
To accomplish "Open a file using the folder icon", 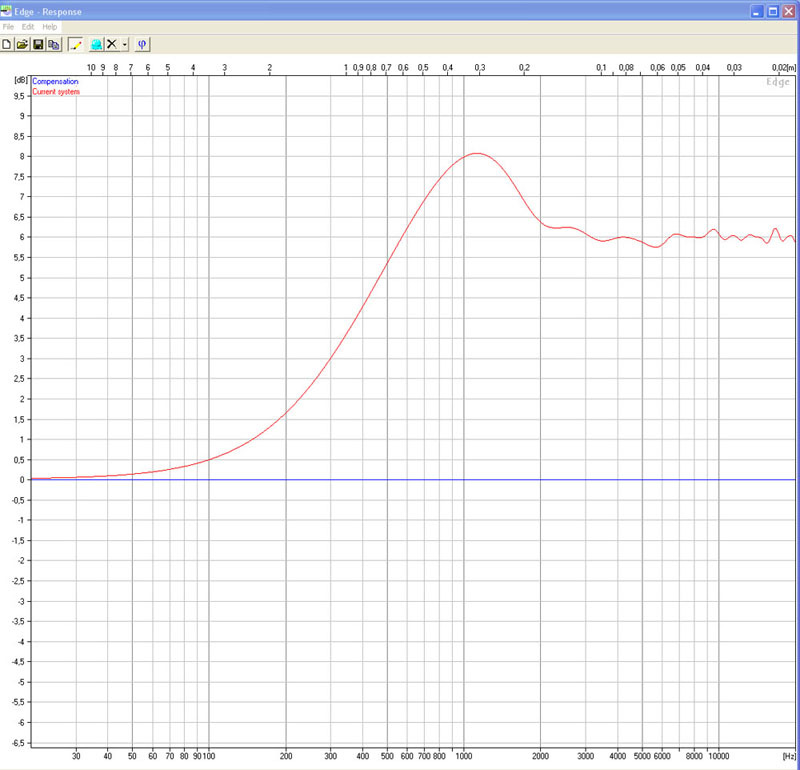I will click(22, 45).
